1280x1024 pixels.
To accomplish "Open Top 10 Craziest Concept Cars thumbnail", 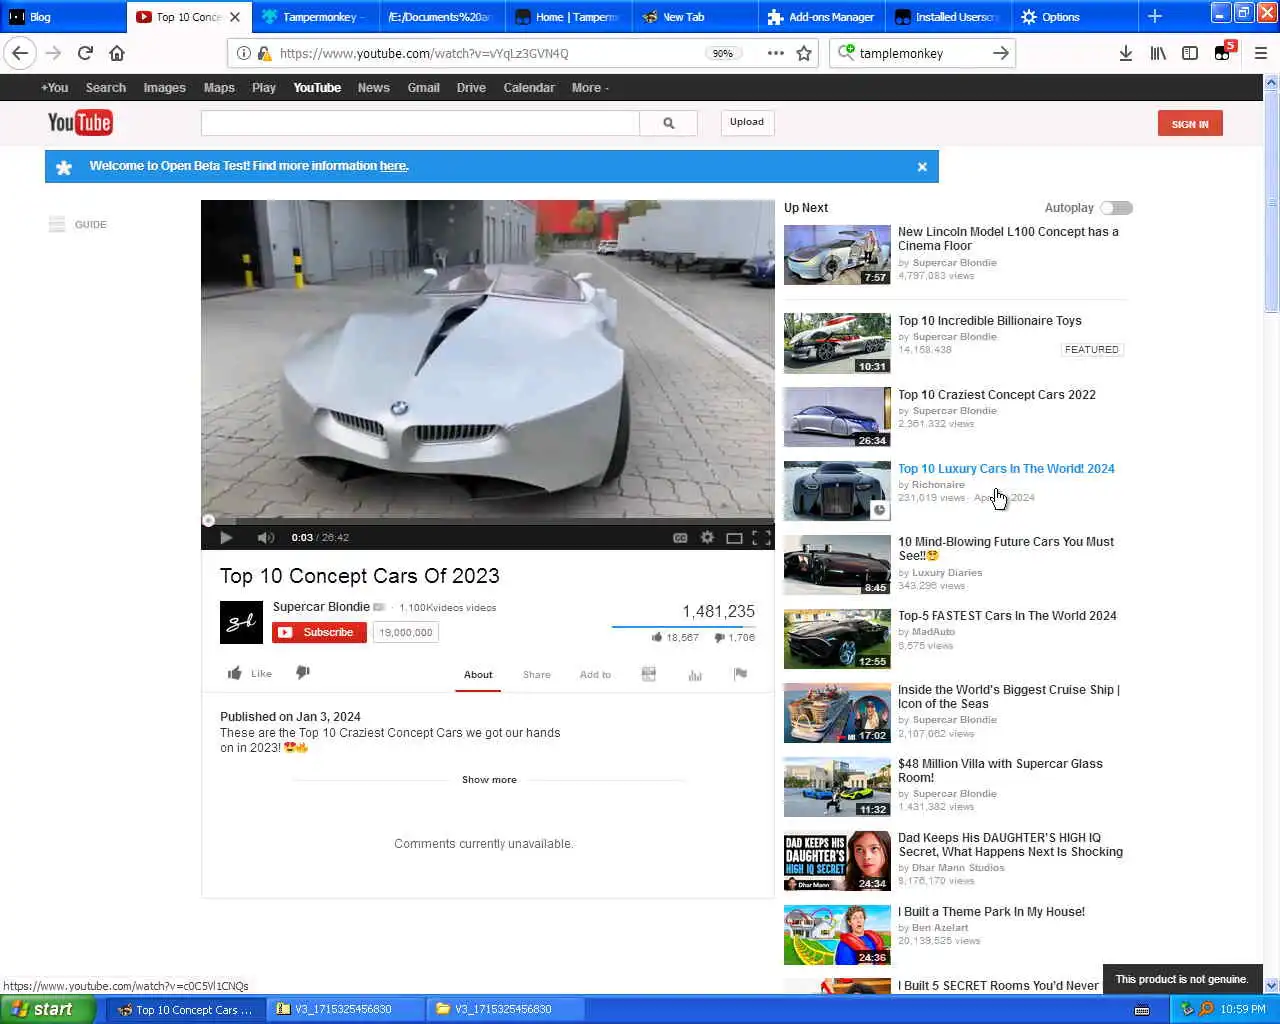I will [837, 417].
